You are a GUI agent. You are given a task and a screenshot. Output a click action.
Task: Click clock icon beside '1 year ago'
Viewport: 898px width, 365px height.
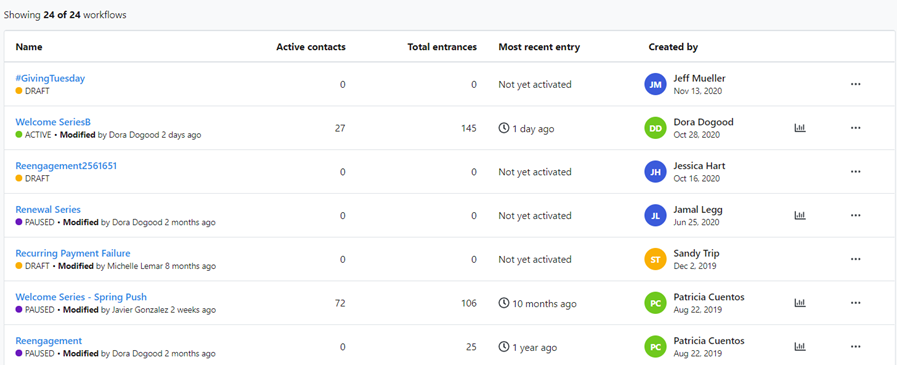504,347
